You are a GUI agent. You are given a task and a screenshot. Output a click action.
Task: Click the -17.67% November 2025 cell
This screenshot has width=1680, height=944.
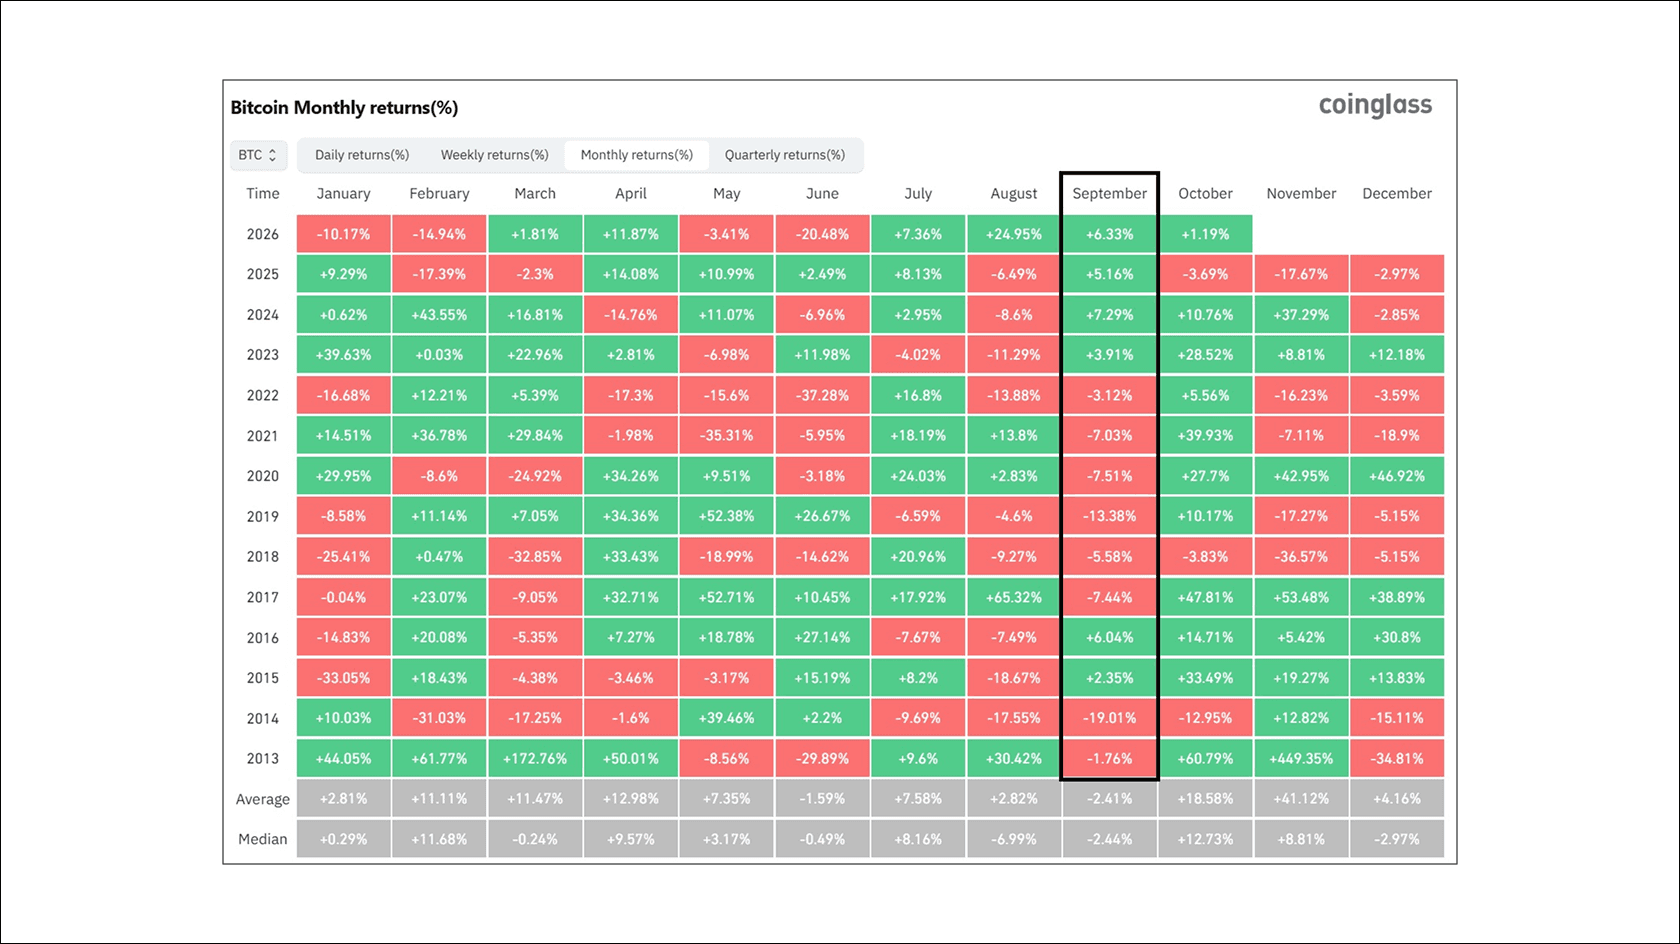1301,274
